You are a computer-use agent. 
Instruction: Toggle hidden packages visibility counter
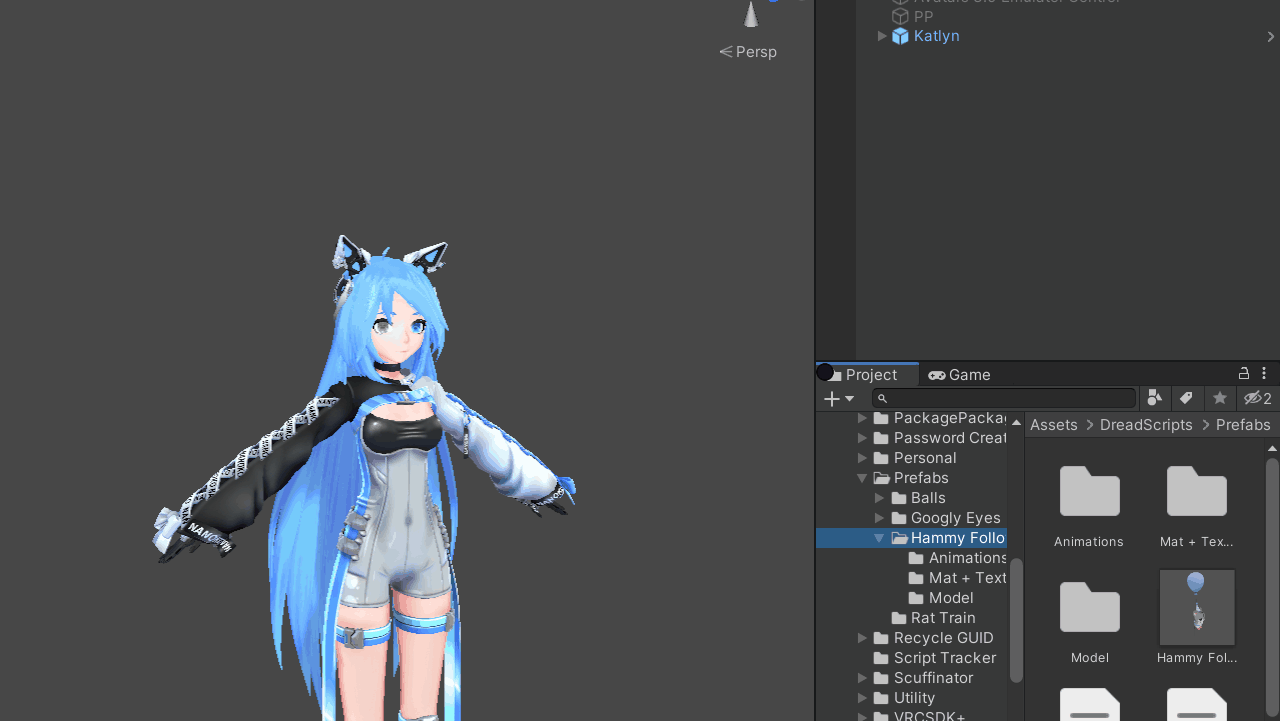tap(1258, 398)
